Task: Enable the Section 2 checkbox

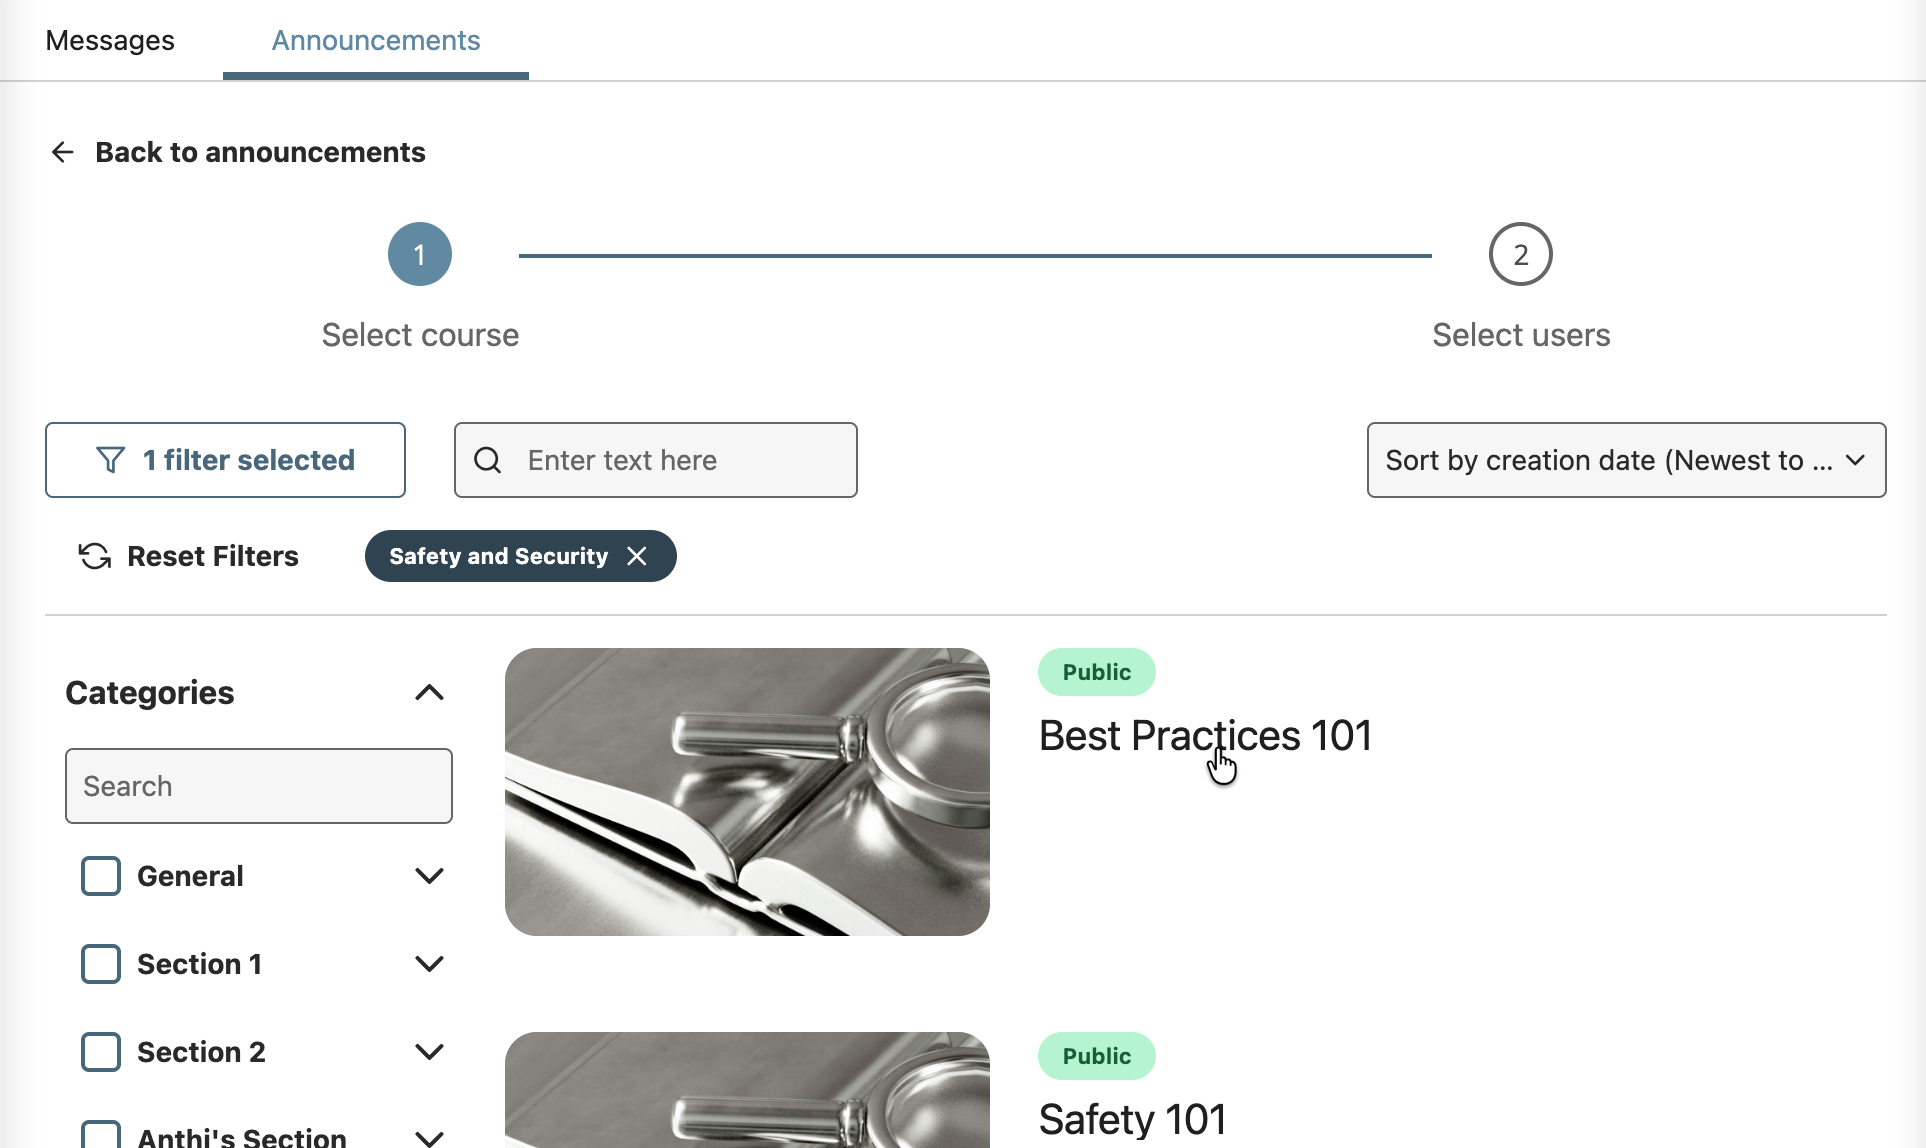Action: click(101, 1052)
